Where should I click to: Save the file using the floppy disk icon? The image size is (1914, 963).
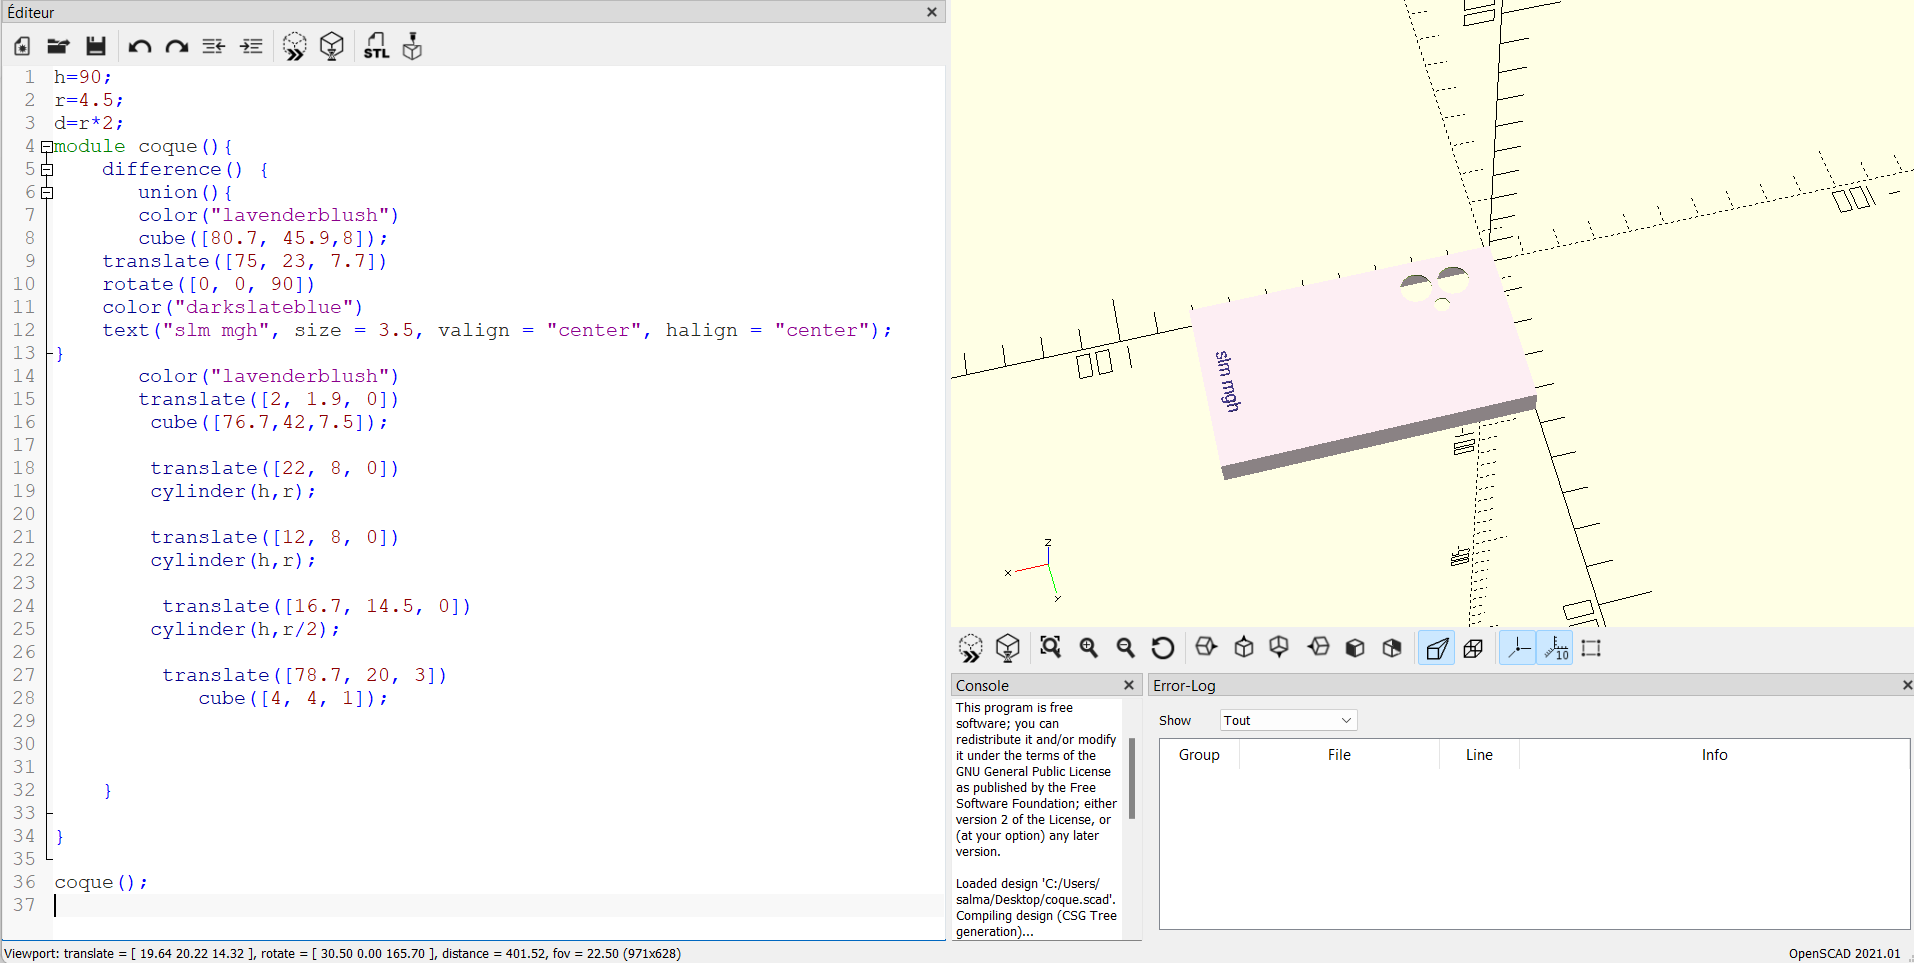point(96,46)
